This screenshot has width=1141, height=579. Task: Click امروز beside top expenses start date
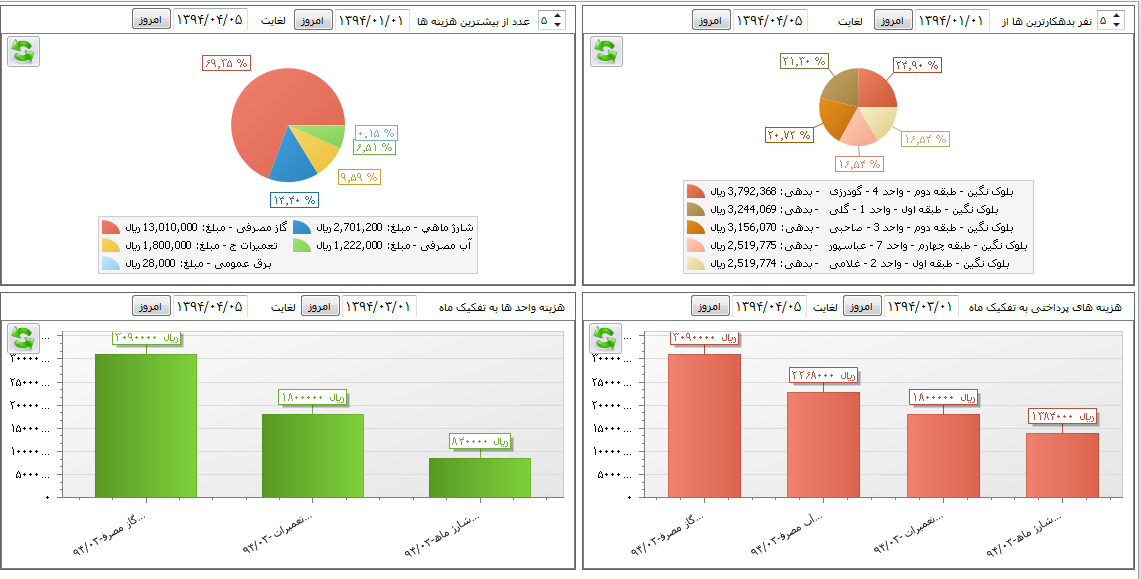(313, 20)
